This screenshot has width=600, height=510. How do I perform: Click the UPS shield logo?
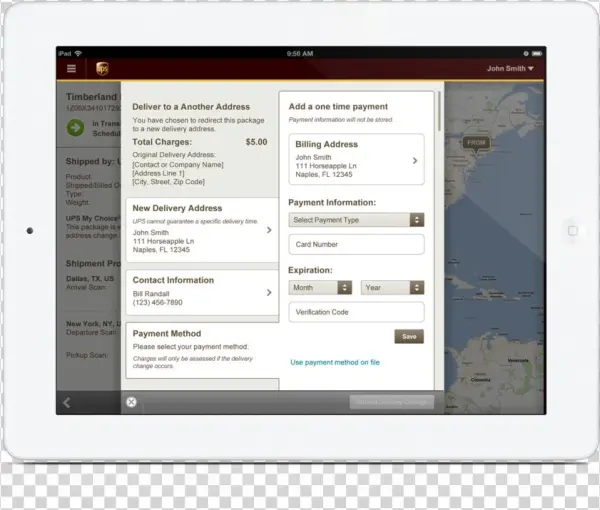pos(102,69)
